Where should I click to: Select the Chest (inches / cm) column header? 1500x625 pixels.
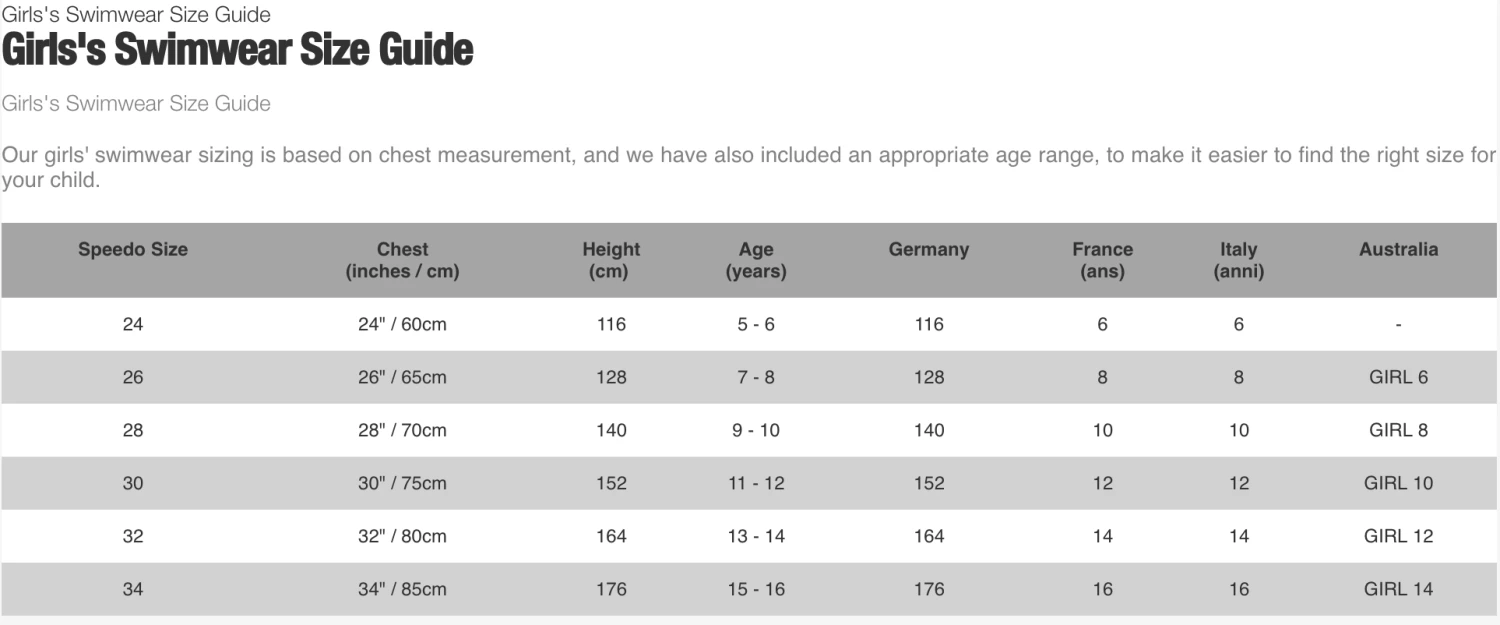pos(402,260)
